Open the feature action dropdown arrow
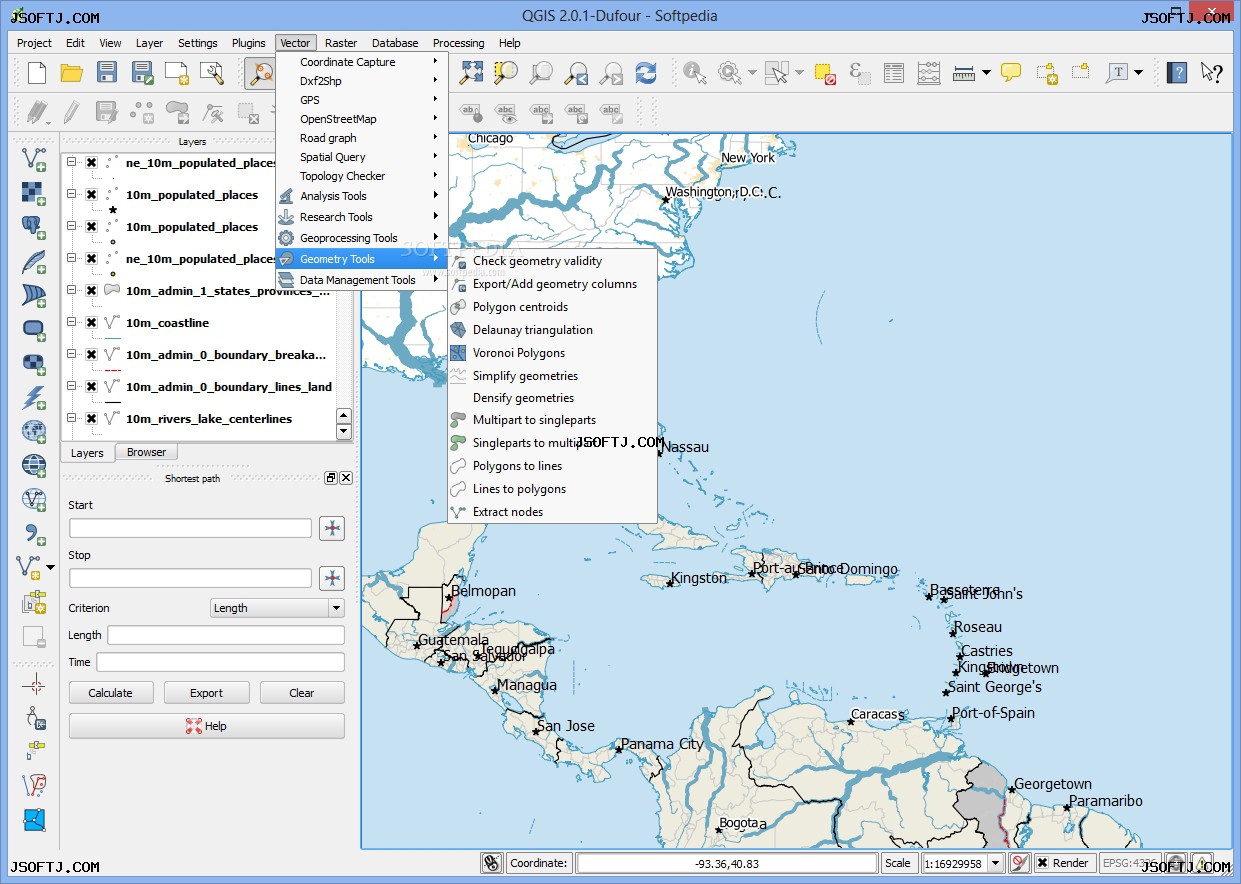Screen dimensions: 1241x884 [x=752, y=72]
